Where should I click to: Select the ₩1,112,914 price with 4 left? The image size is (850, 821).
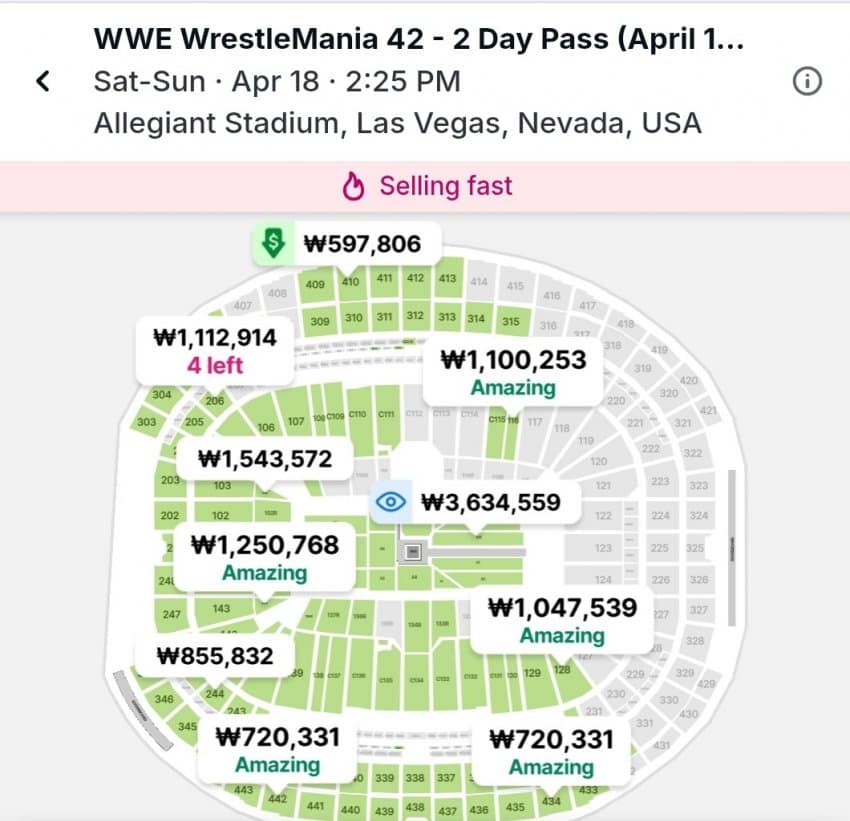tap(214, 349)
